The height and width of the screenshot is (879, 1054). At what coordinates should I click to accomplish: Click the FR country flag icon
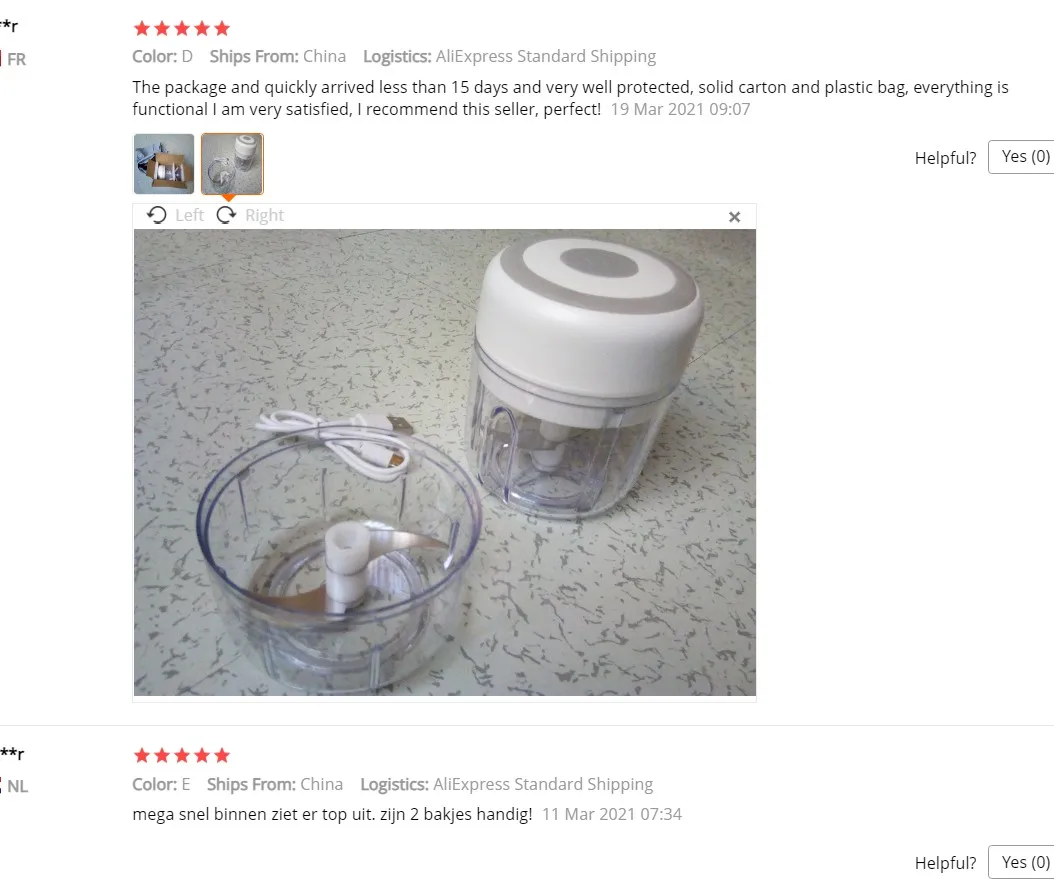(x=1, y=59)
